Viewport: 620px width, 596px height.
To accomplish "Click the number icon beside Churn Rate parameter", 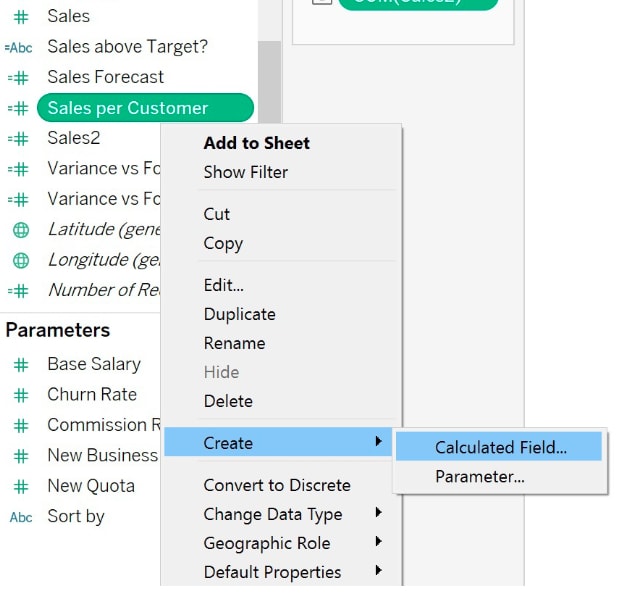I will tap(20, 395).
